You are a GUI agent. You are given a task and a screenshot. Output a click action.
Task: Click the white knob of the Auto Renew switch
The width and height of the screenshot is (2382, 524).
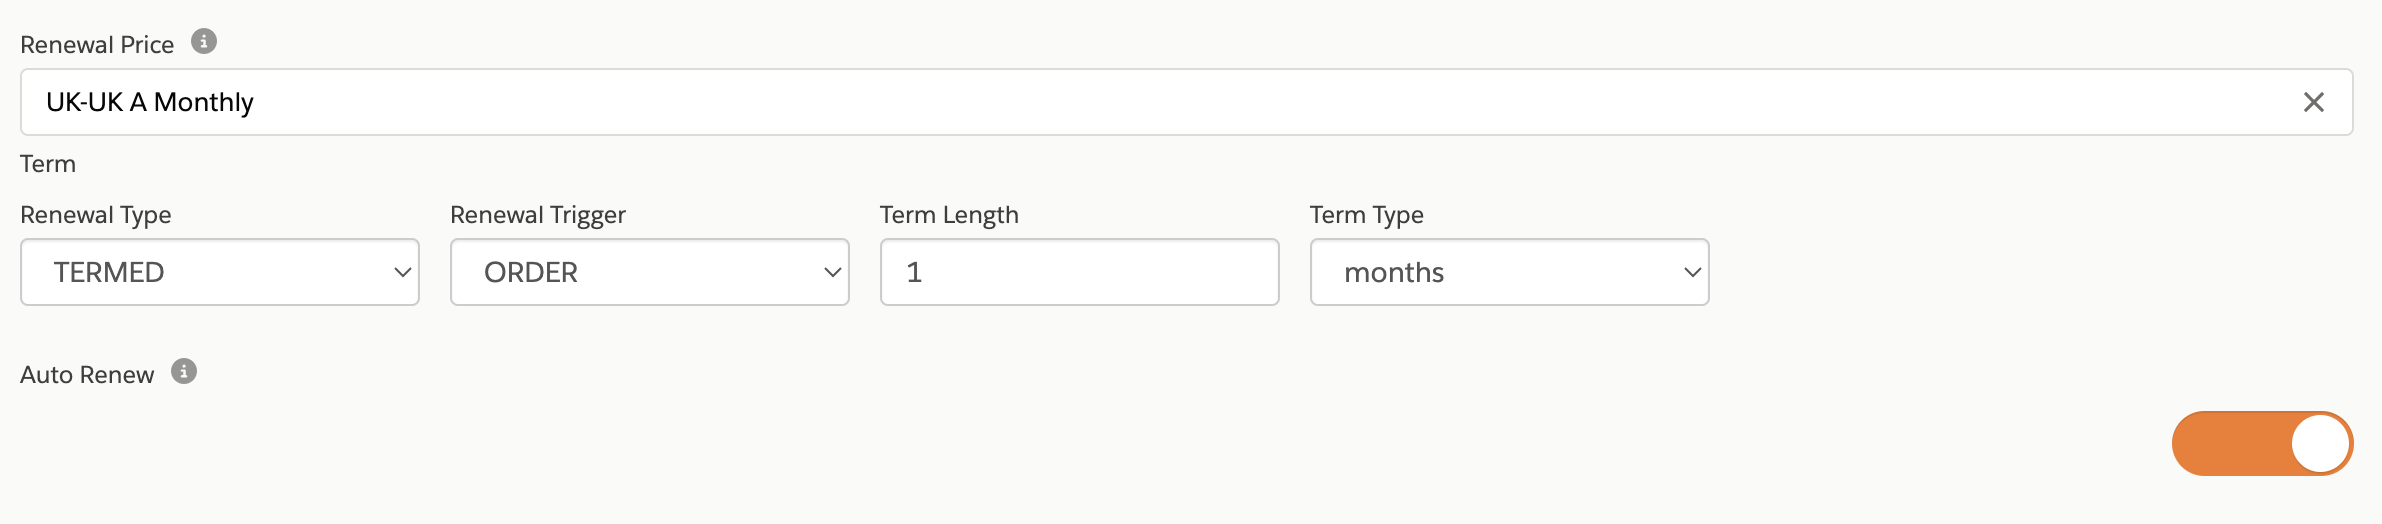click(2320, 443)
